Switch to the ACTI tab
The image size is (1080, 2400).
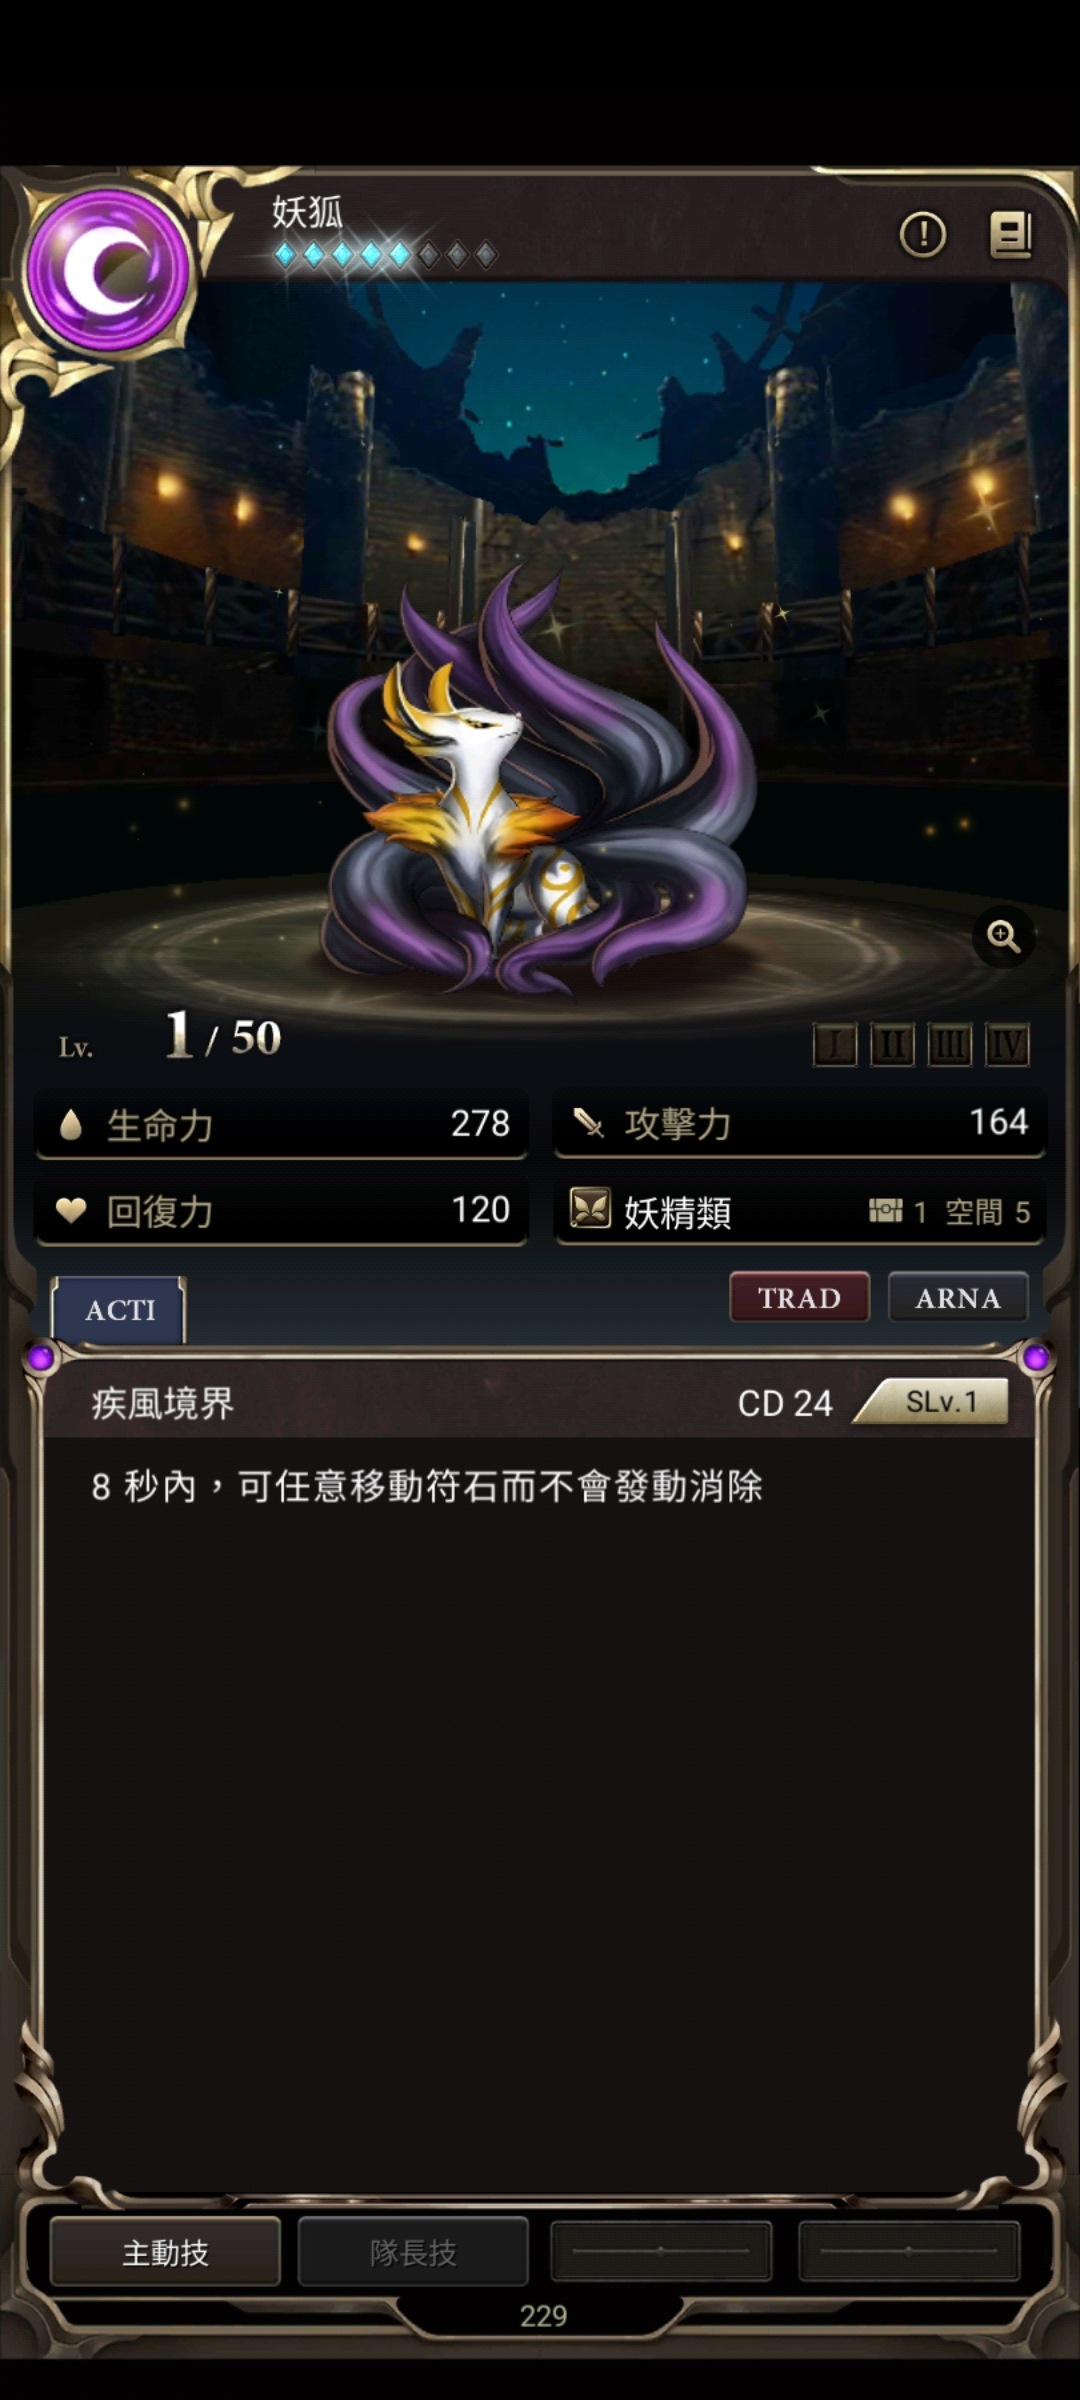point(119,1310)
